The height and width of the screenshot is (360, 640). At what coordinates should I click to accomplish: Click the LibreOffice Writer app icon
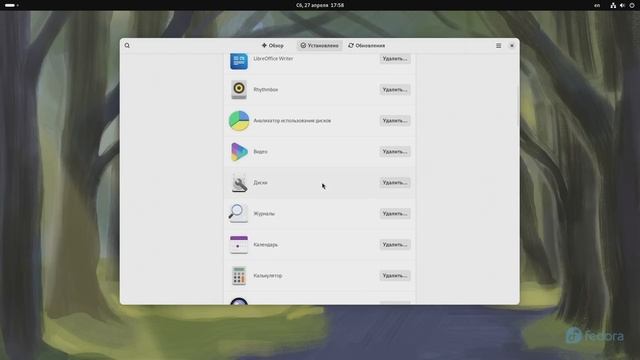[239, 60]
